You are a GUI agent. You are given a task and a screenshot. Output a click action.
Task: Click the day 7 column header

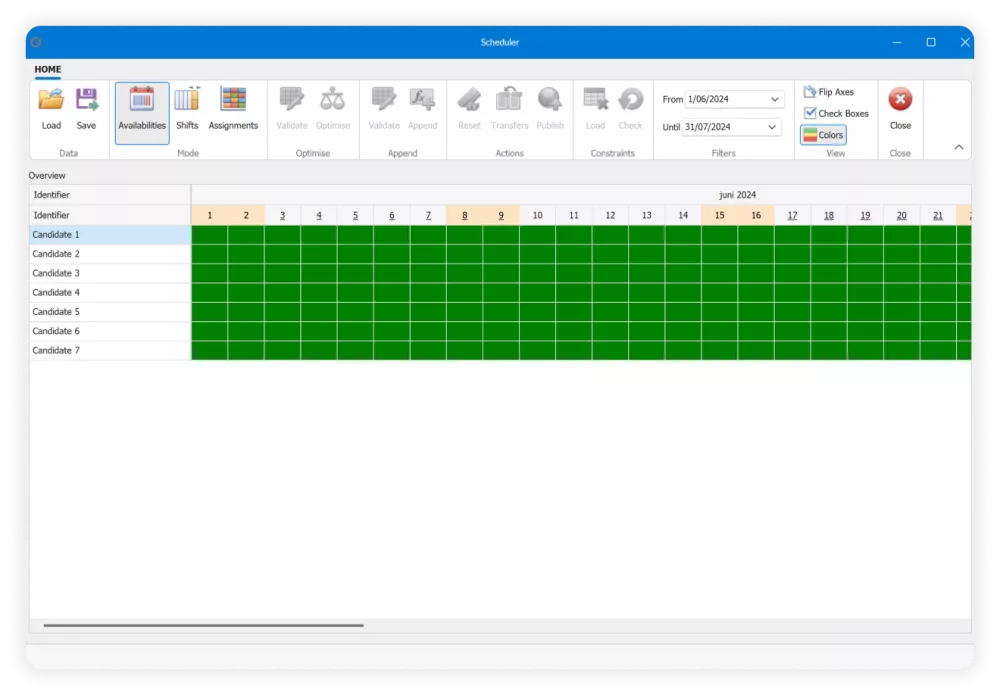pos(428,216)
